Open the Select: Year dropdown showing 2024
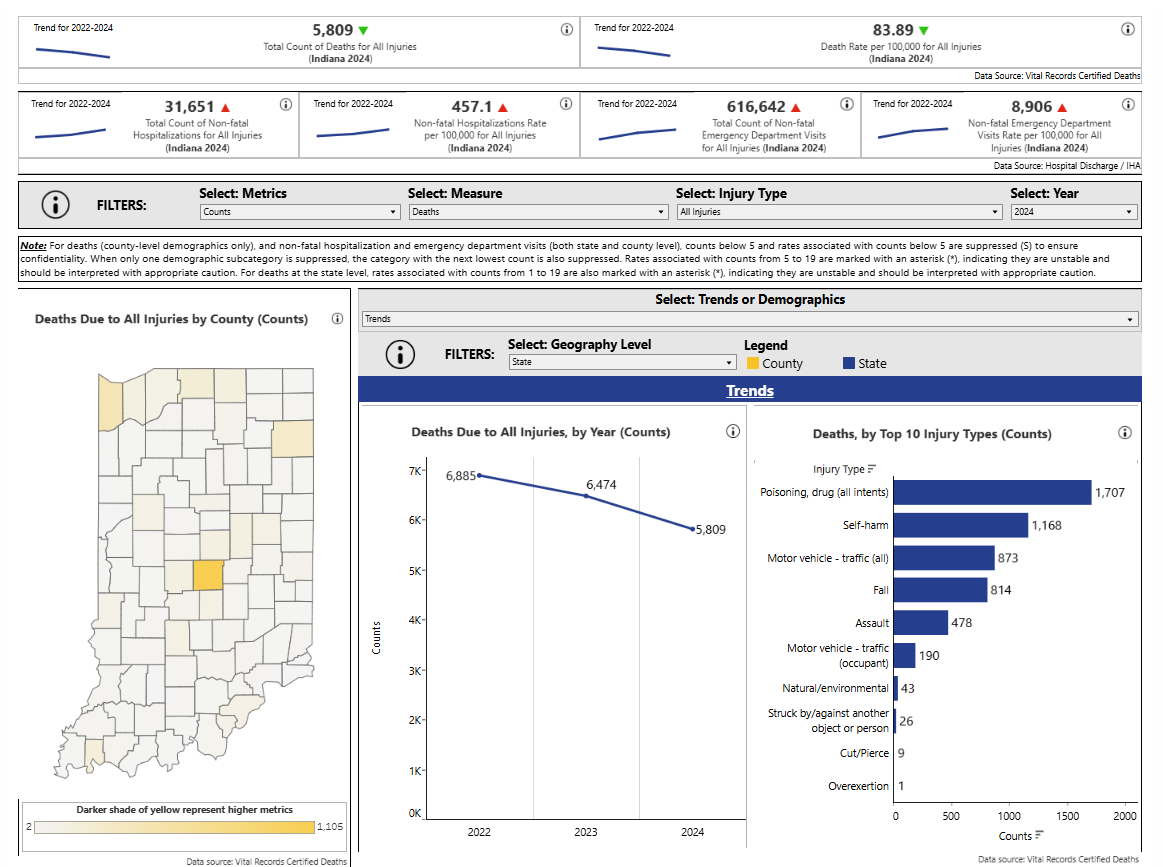Image resolution: width=1163 pixels, height=867 pixels. 1073,212
